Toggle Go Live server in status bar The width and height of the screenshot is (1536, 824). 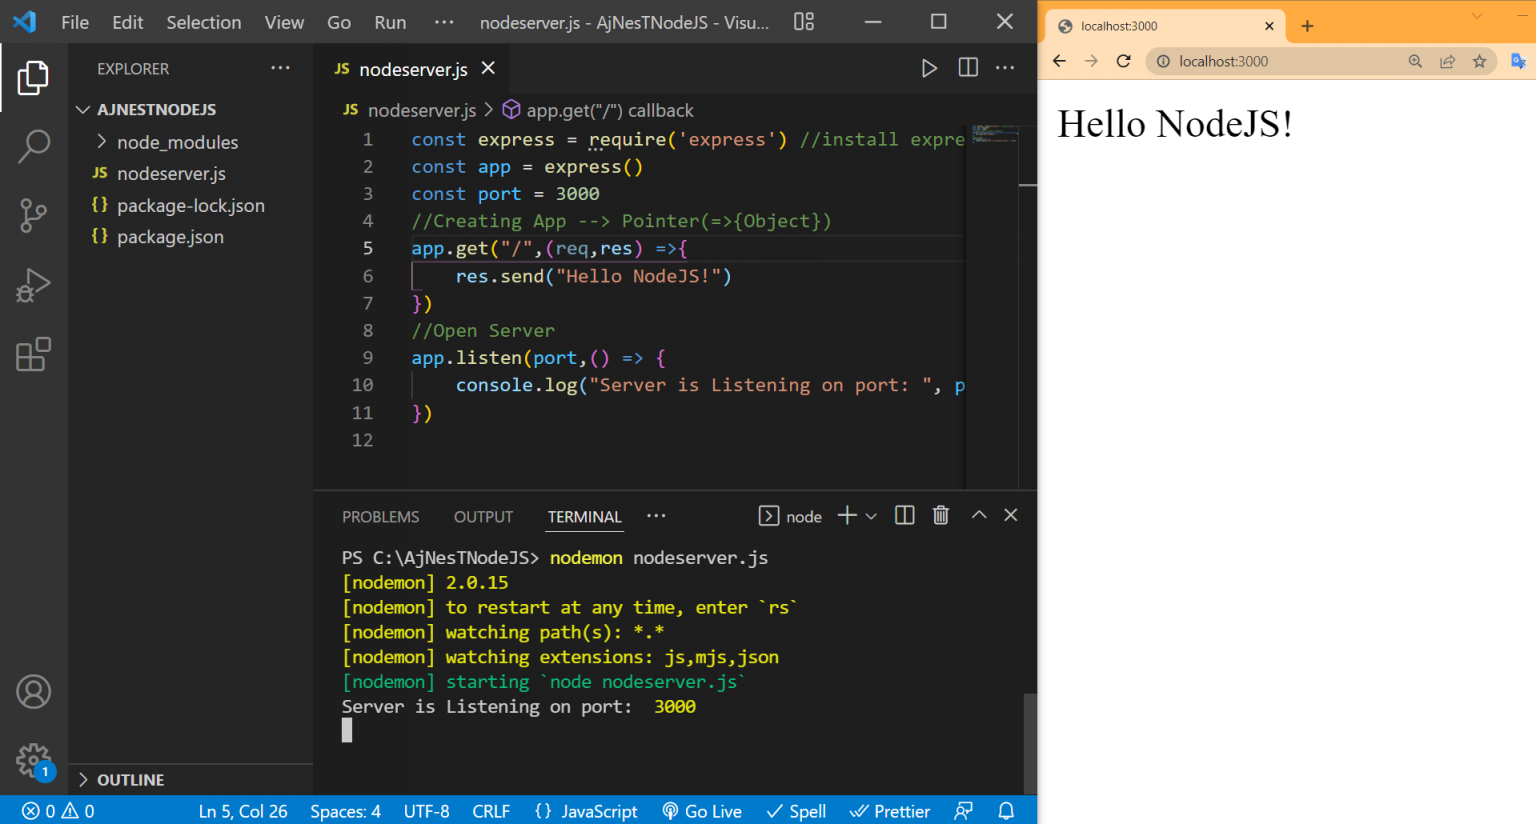[702, 811]
